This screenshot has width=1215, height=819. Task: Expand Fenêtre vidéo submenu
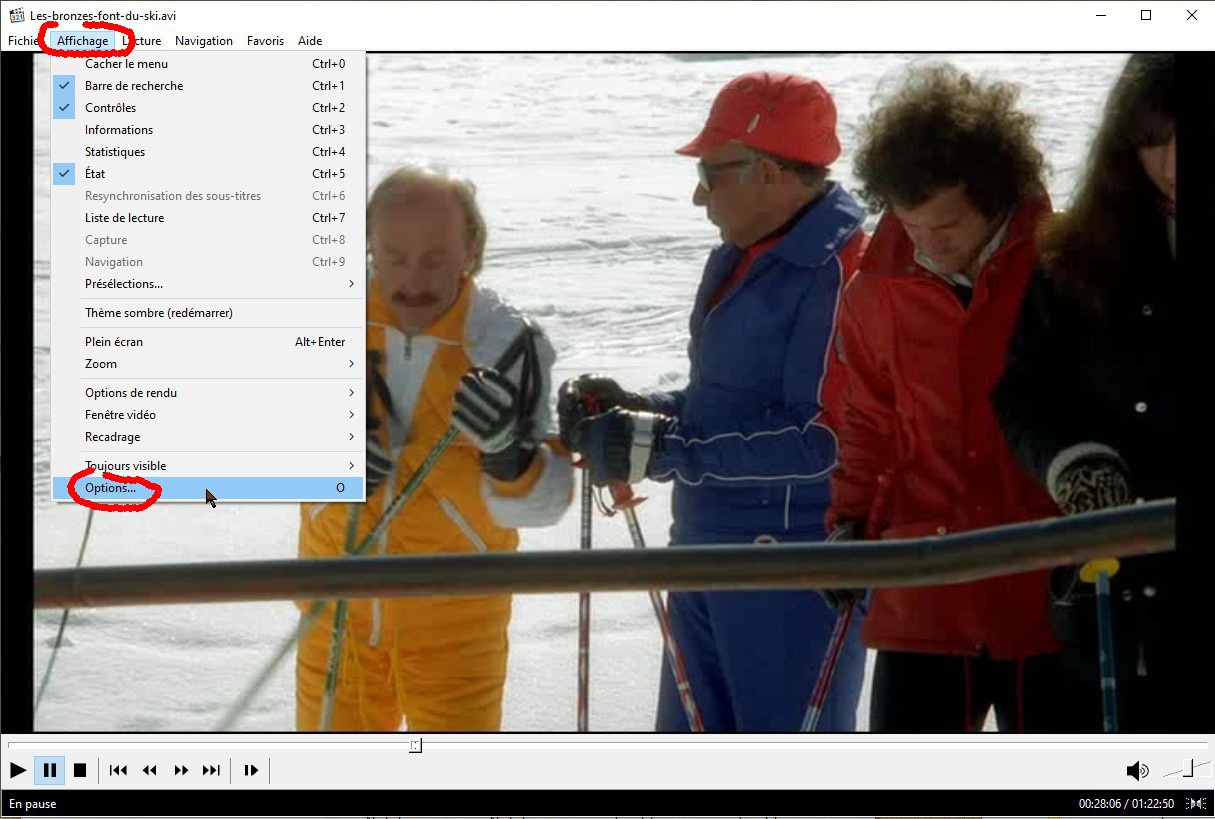click(x=209, y=415)
